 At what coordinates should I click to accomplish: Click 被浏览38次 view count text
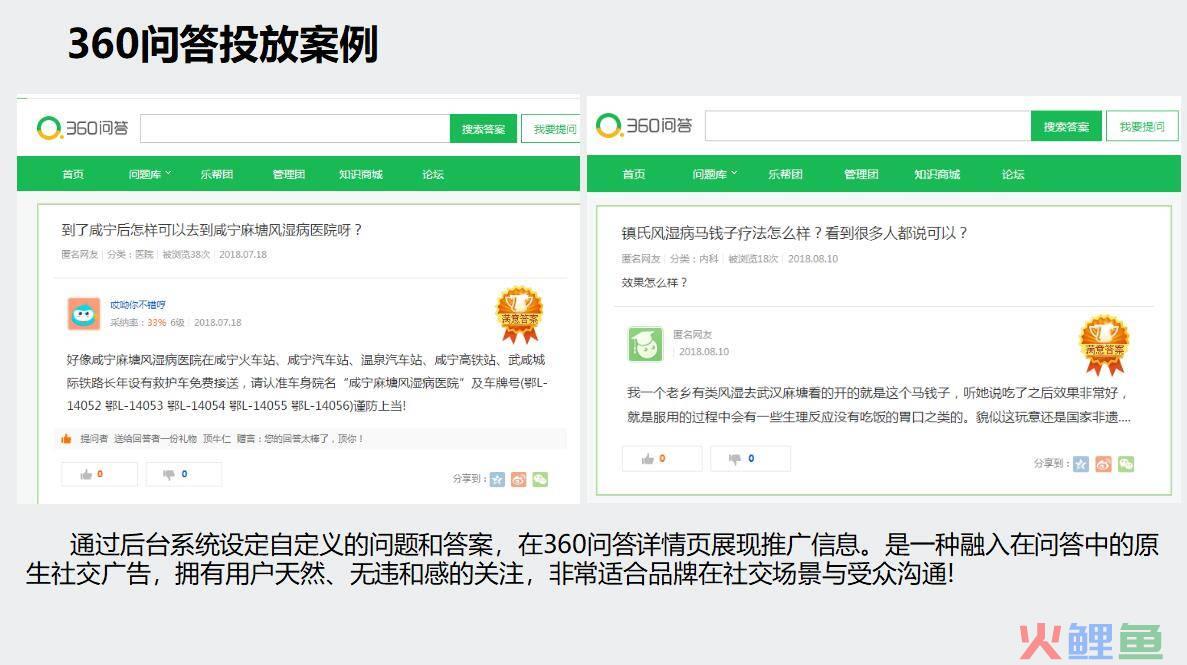click(x=186, y=254)
